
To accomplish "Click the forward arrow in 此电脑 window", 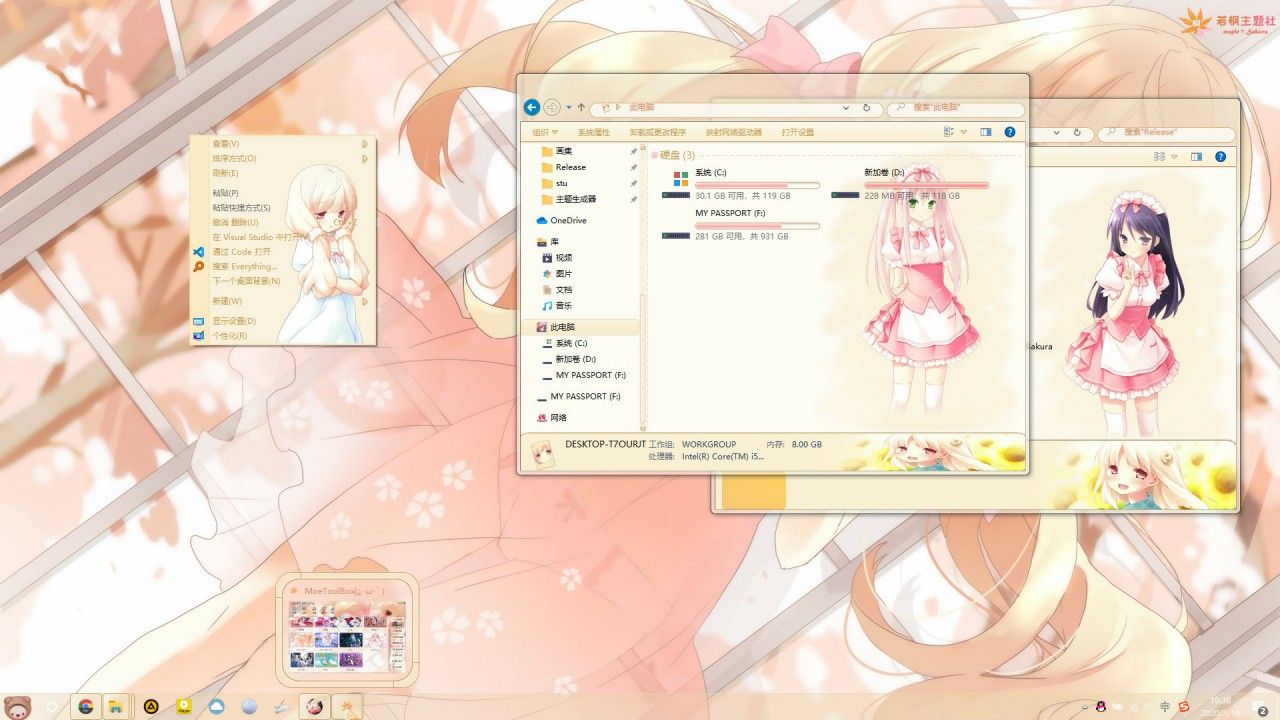I will 552,107.
